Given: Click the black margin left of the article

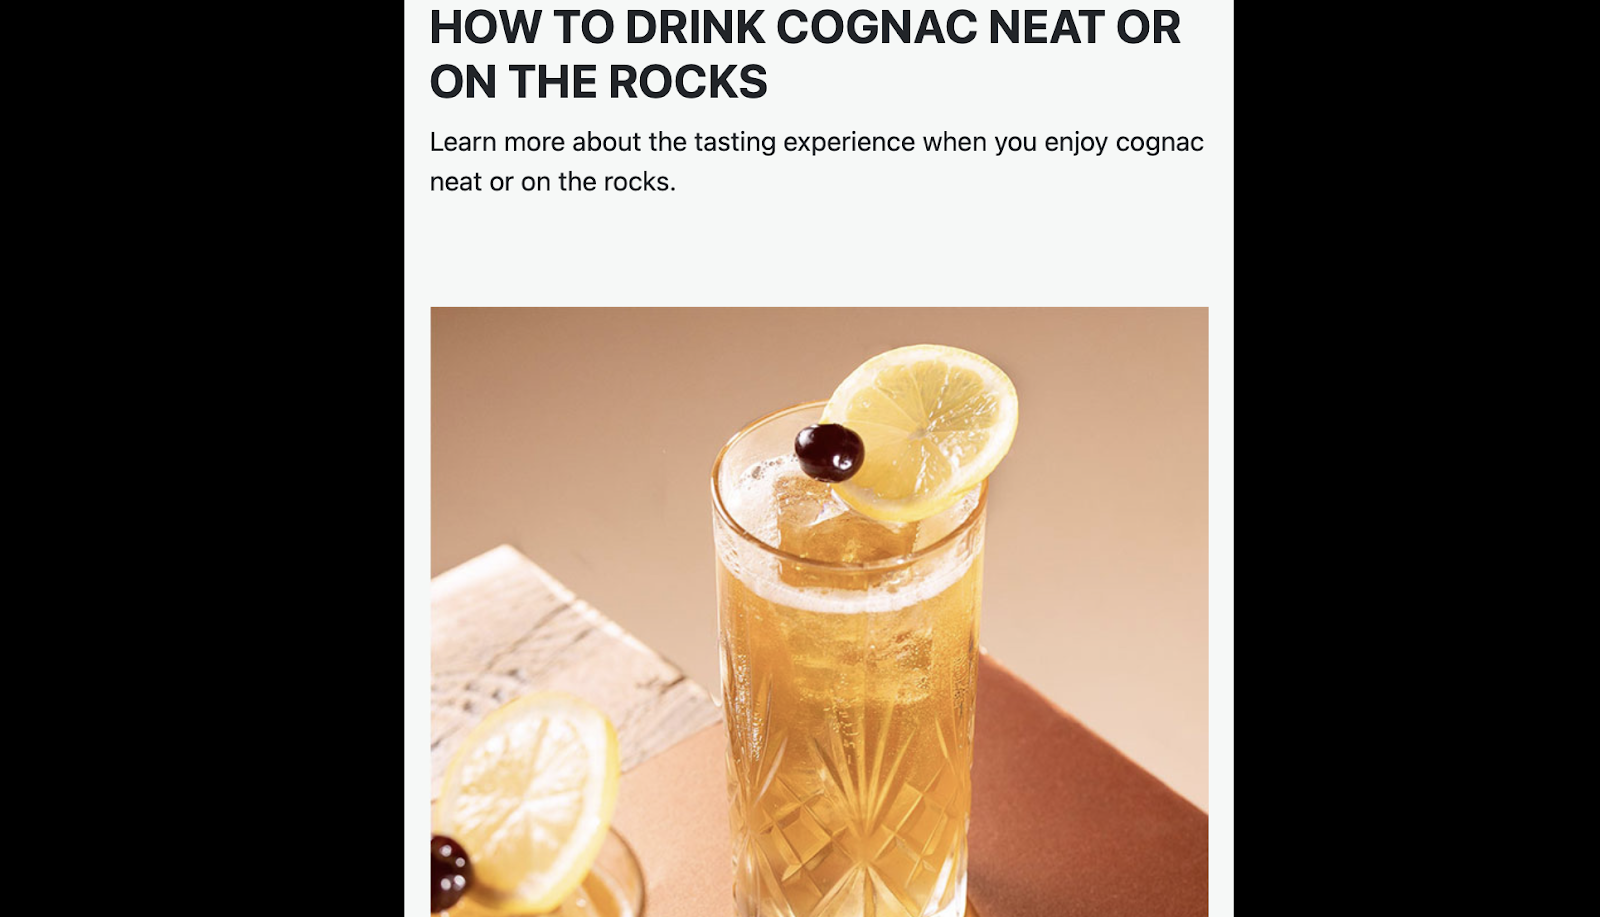Looking at the screenshot, I should [x=202, y=458].
